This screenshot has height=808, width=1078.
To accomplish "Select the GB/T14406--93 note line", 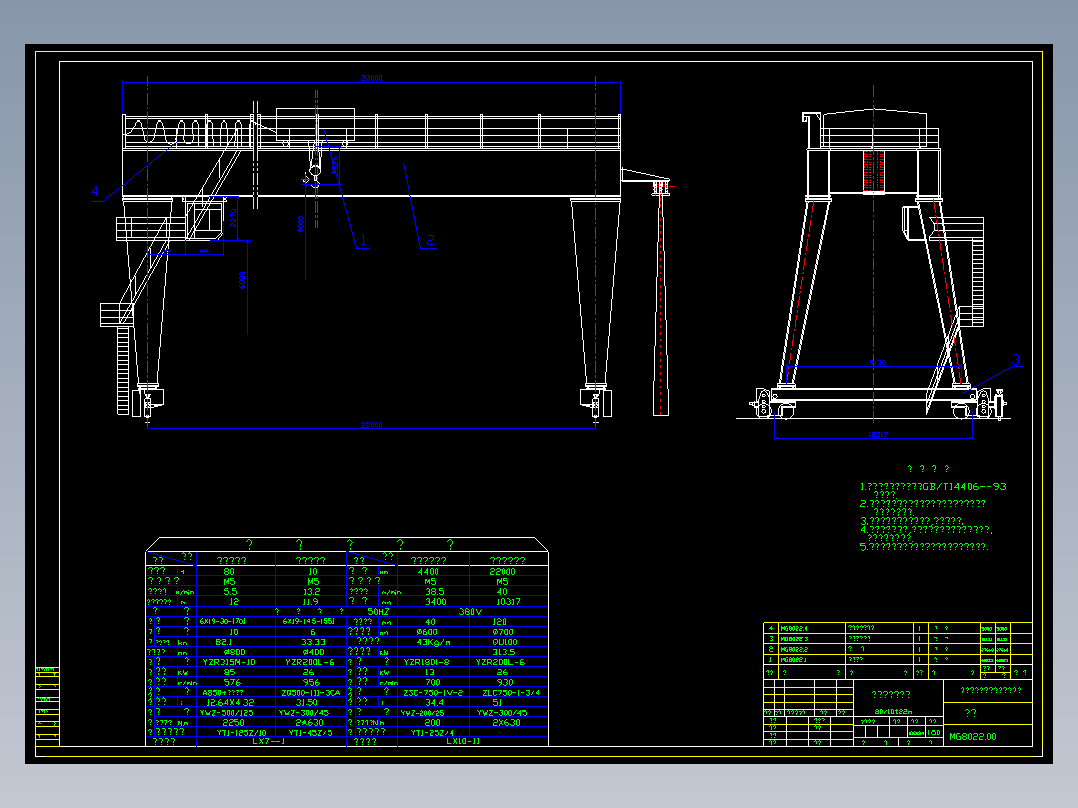I will pyautogui.click(x=933, y=486).
